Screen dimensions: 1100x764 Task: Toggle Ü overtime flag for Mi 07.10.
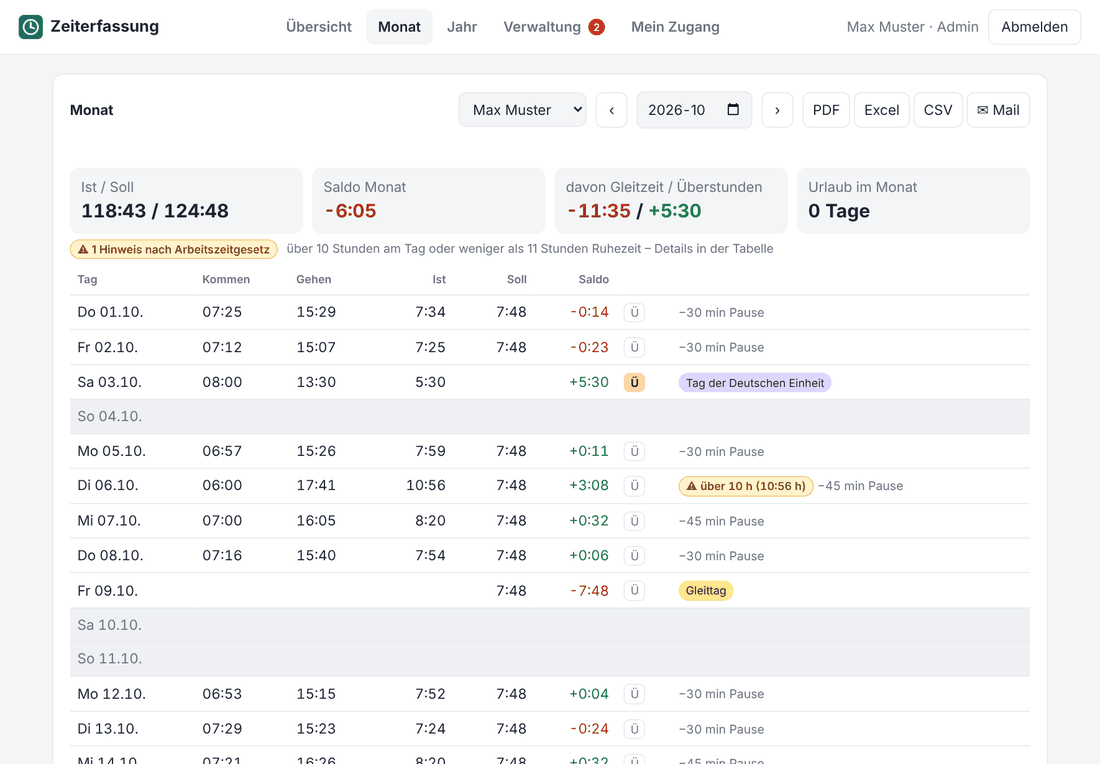[634, 521]
